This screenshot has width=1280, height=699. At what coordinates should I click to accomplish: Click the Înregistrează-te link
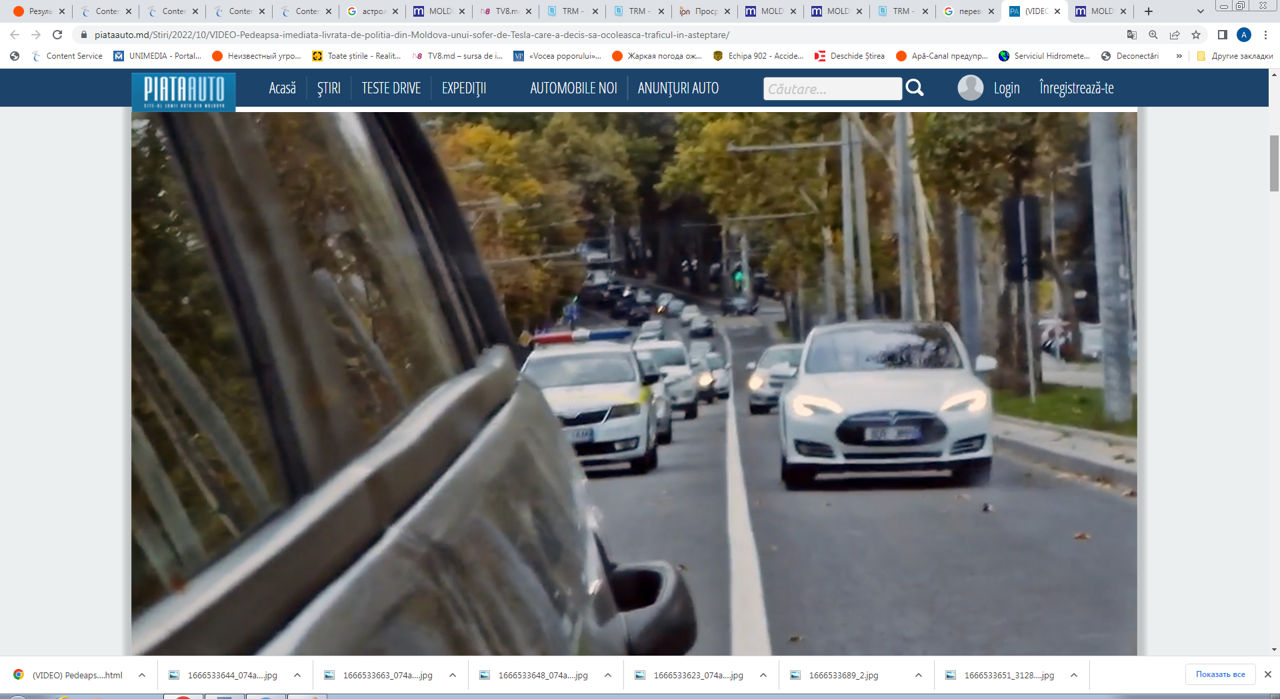click(1076, 88)
